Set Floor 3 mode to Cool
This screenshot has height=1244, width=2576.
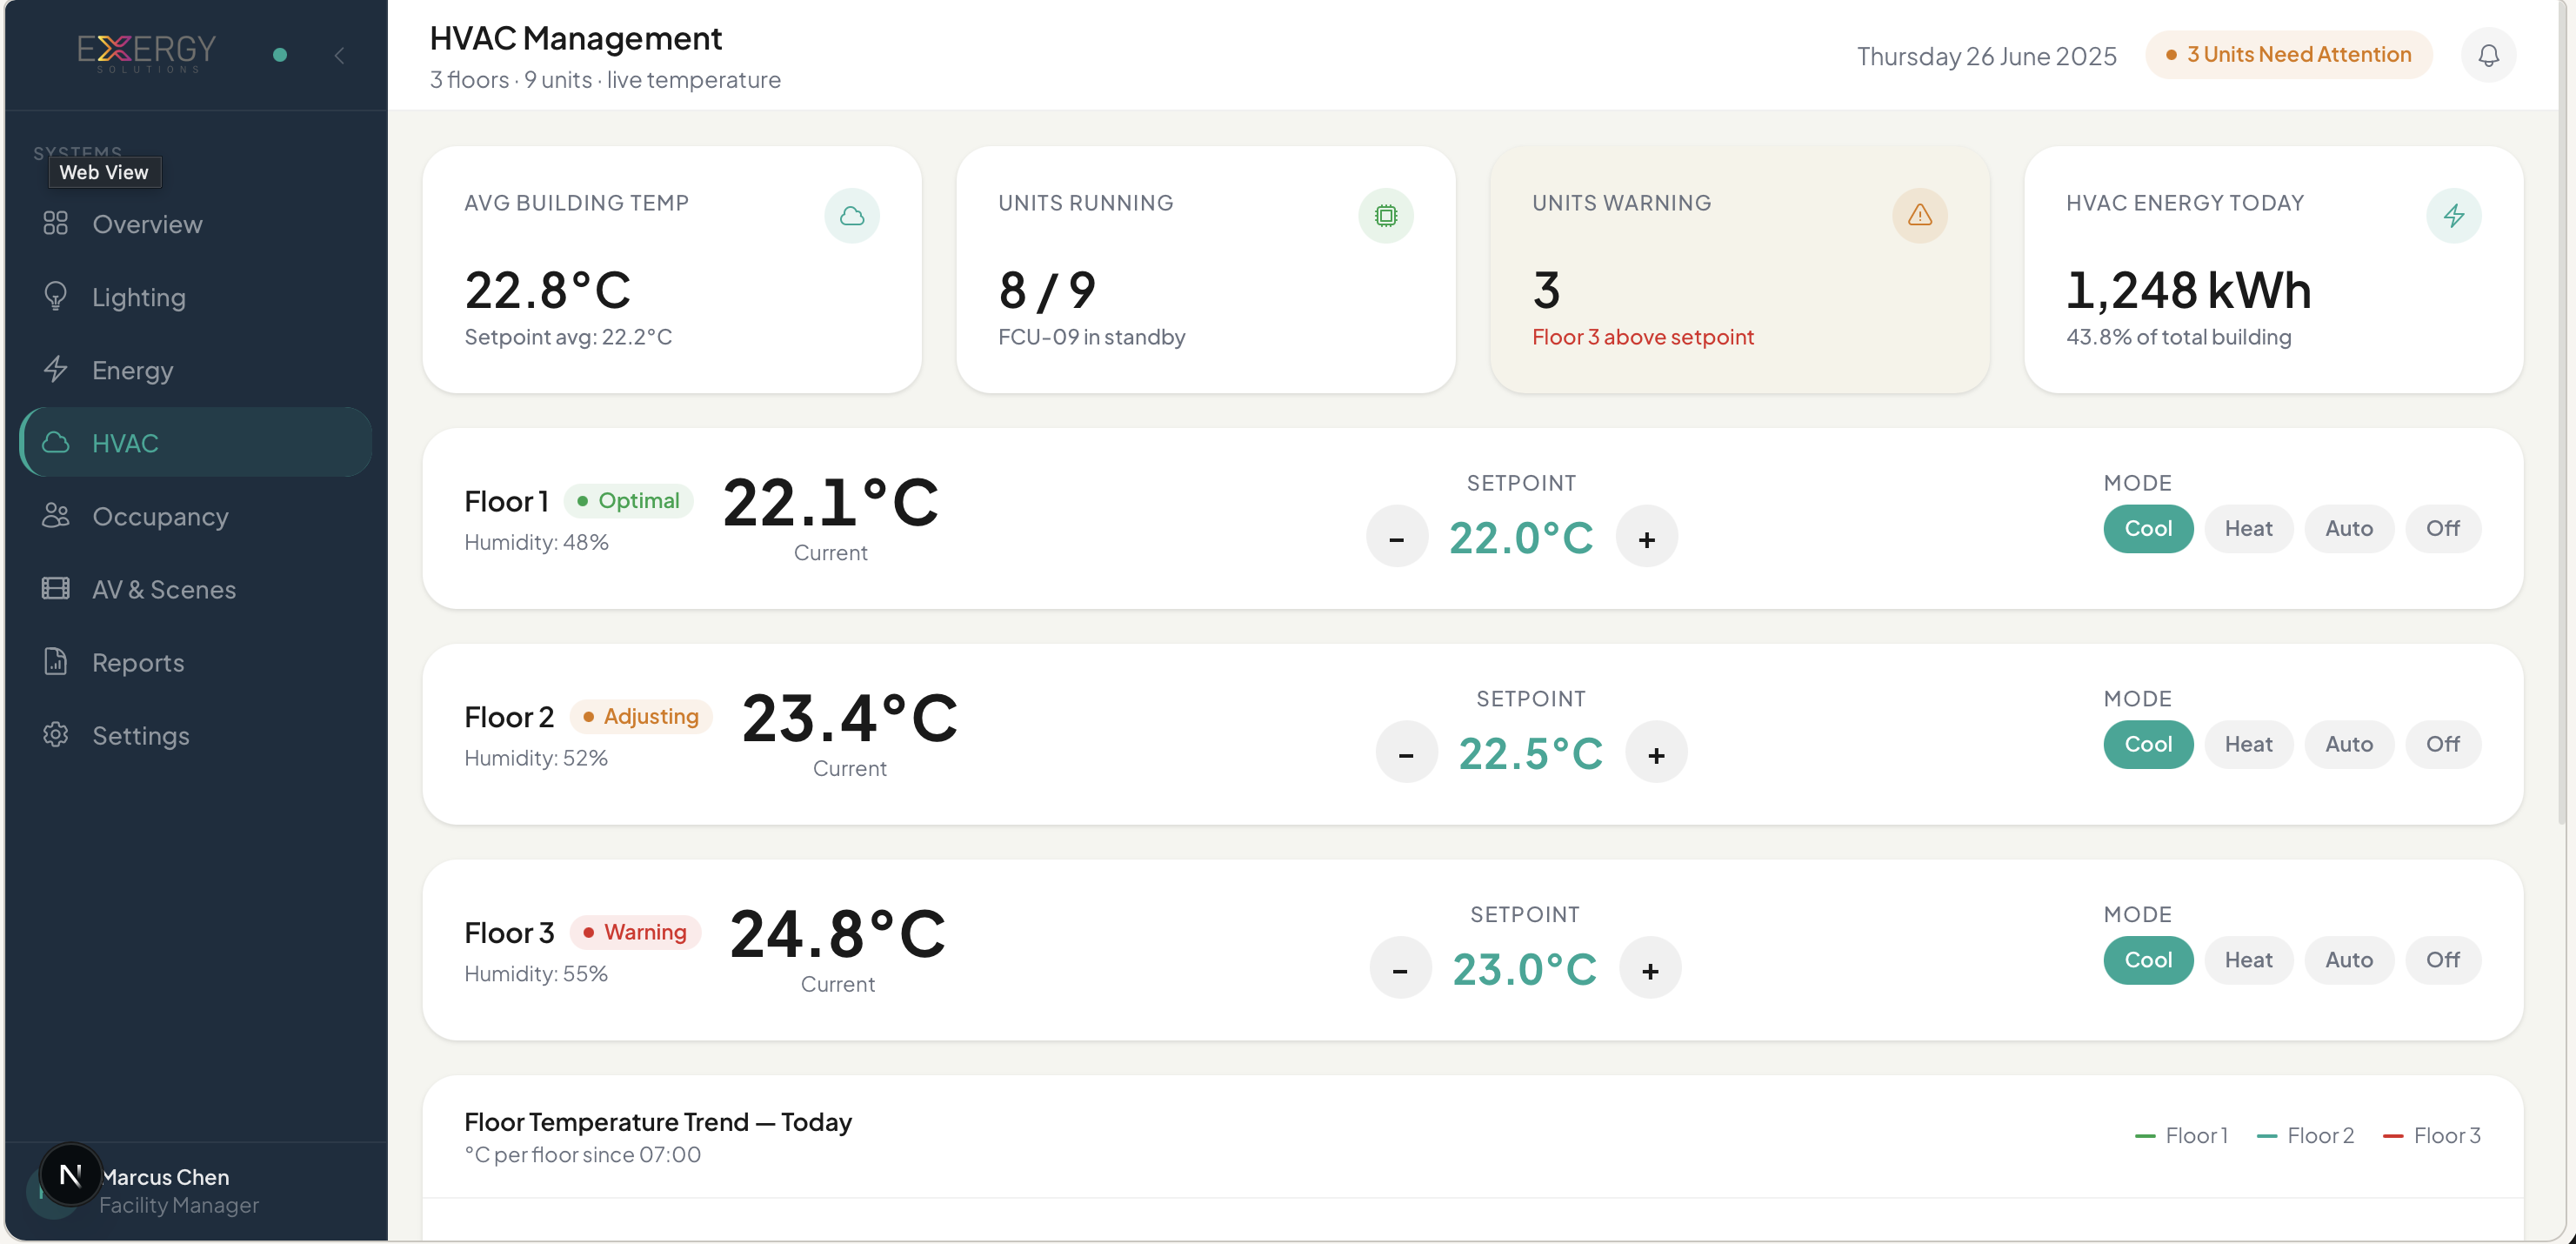[2148, 960]
